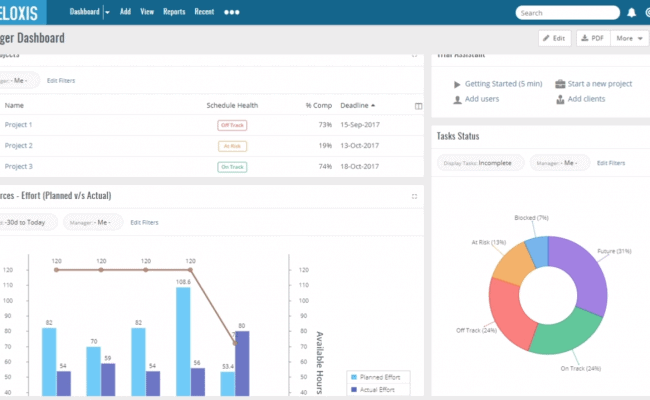Click the 108.6 planned effort bar
Screen dimensions: 650x400
pos(183,342)
